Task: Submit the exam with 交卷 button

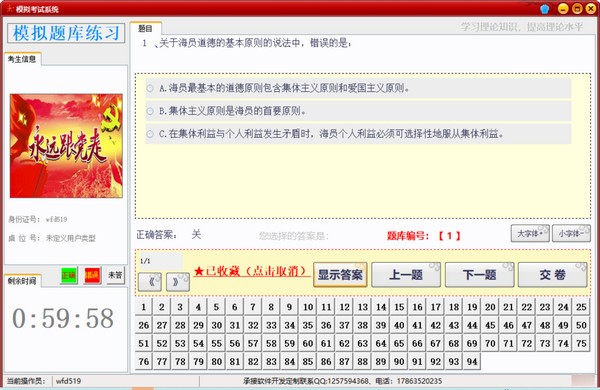Action: (553, 275)
